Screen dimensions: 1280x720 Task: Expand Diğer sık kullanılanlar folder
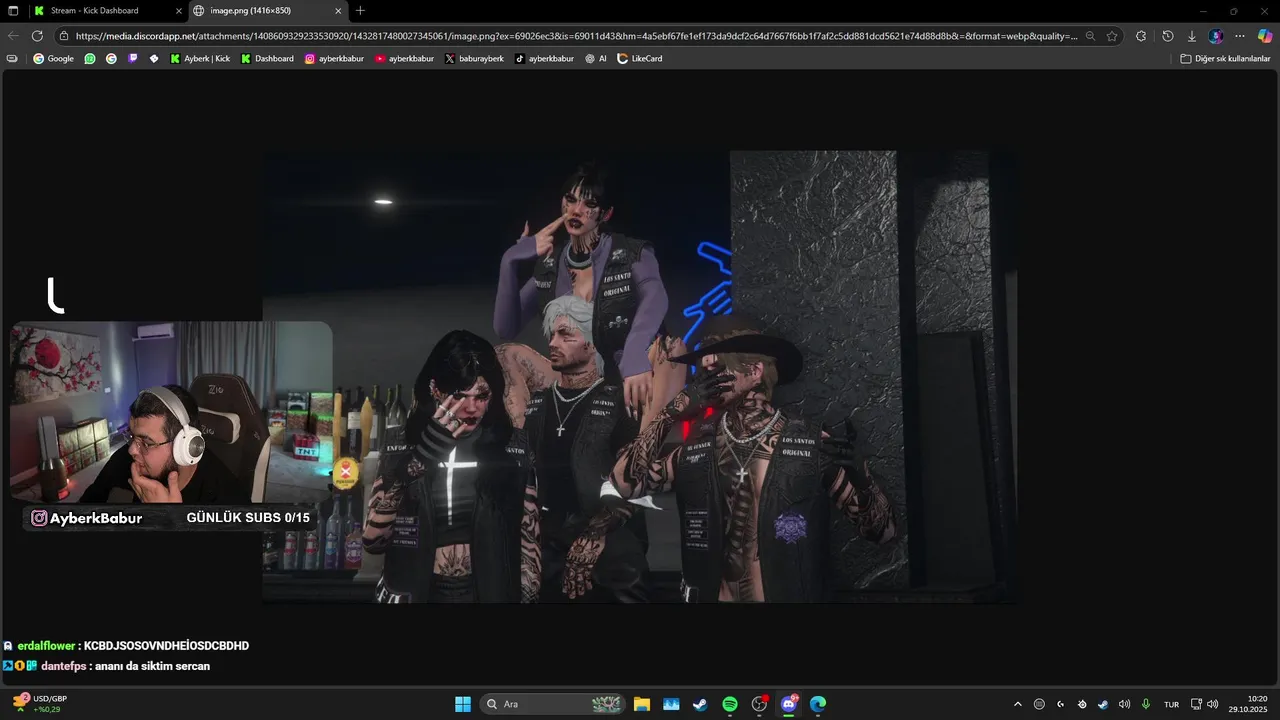(1225, 59)
